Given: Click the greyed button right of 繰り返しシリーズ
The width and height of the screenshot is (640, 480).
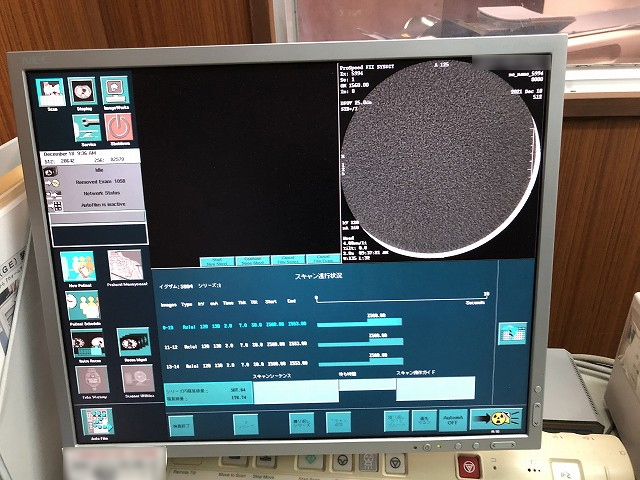Looking at the screenshot, I should pyautogui.click(x=338, y=422).
